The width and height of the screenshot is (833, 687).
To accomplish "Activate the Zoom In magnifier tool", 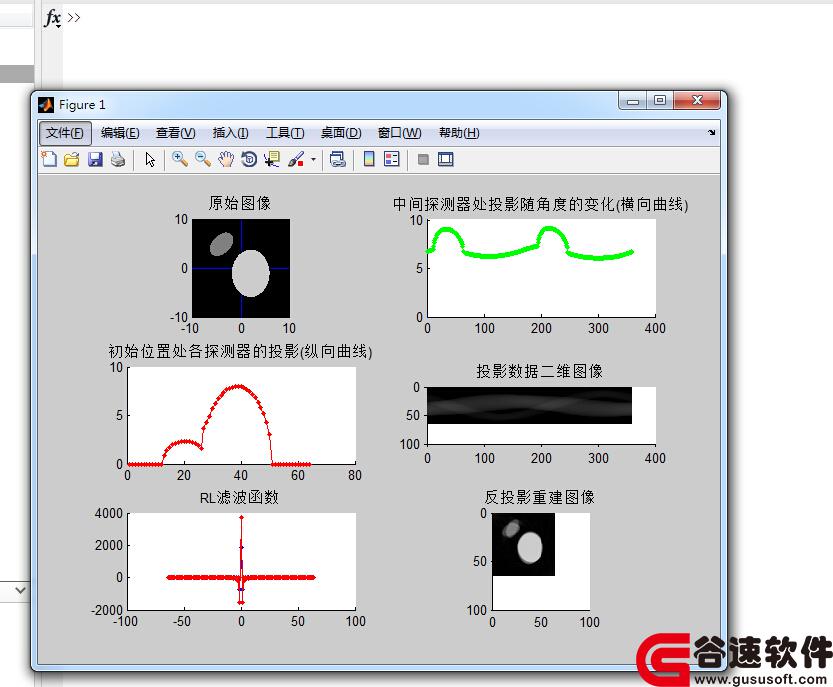I will pos(180,159).
